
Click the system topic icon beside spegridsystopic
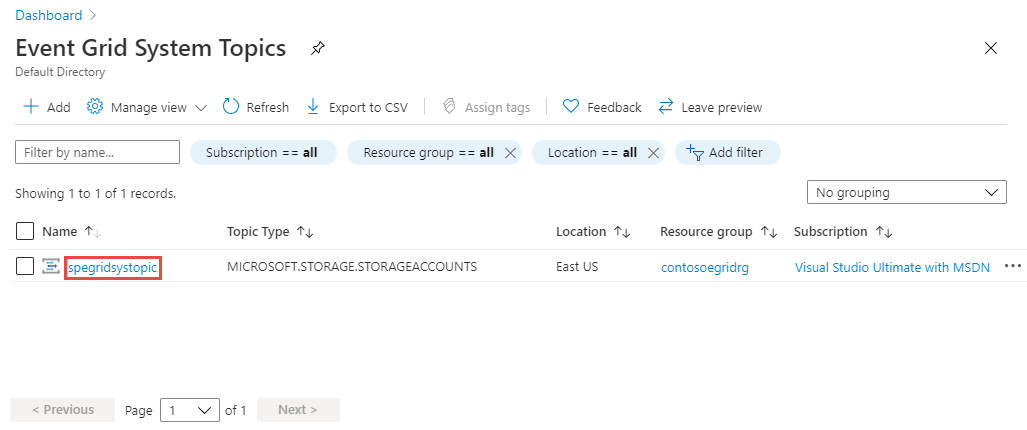pyautogui.click(x=50, y=266)
